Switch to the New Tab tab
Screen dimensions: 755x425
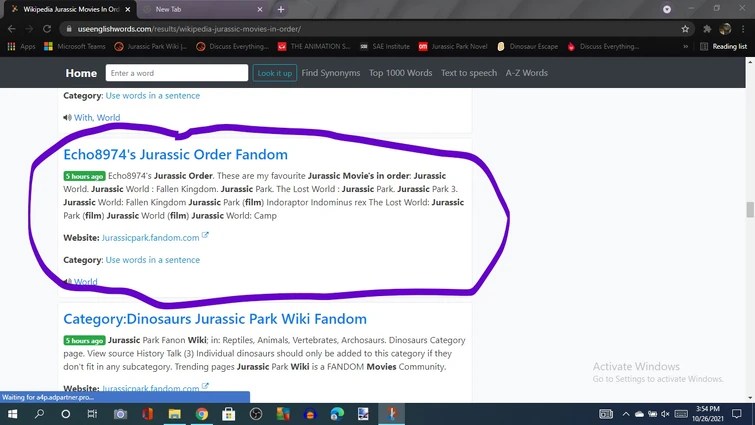(x=202, y=9)
